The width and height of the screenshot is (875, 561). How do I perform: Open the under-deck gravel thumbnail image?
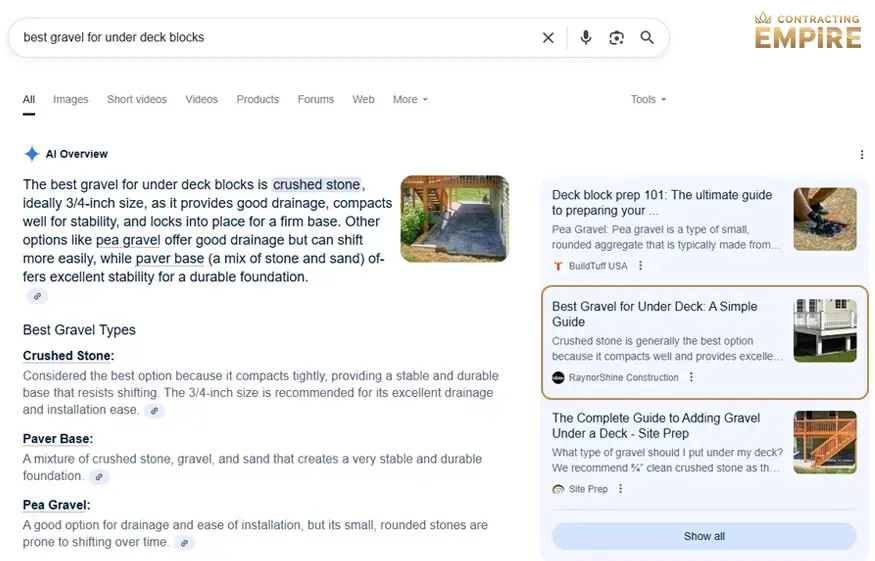click(x=455, y=219)
